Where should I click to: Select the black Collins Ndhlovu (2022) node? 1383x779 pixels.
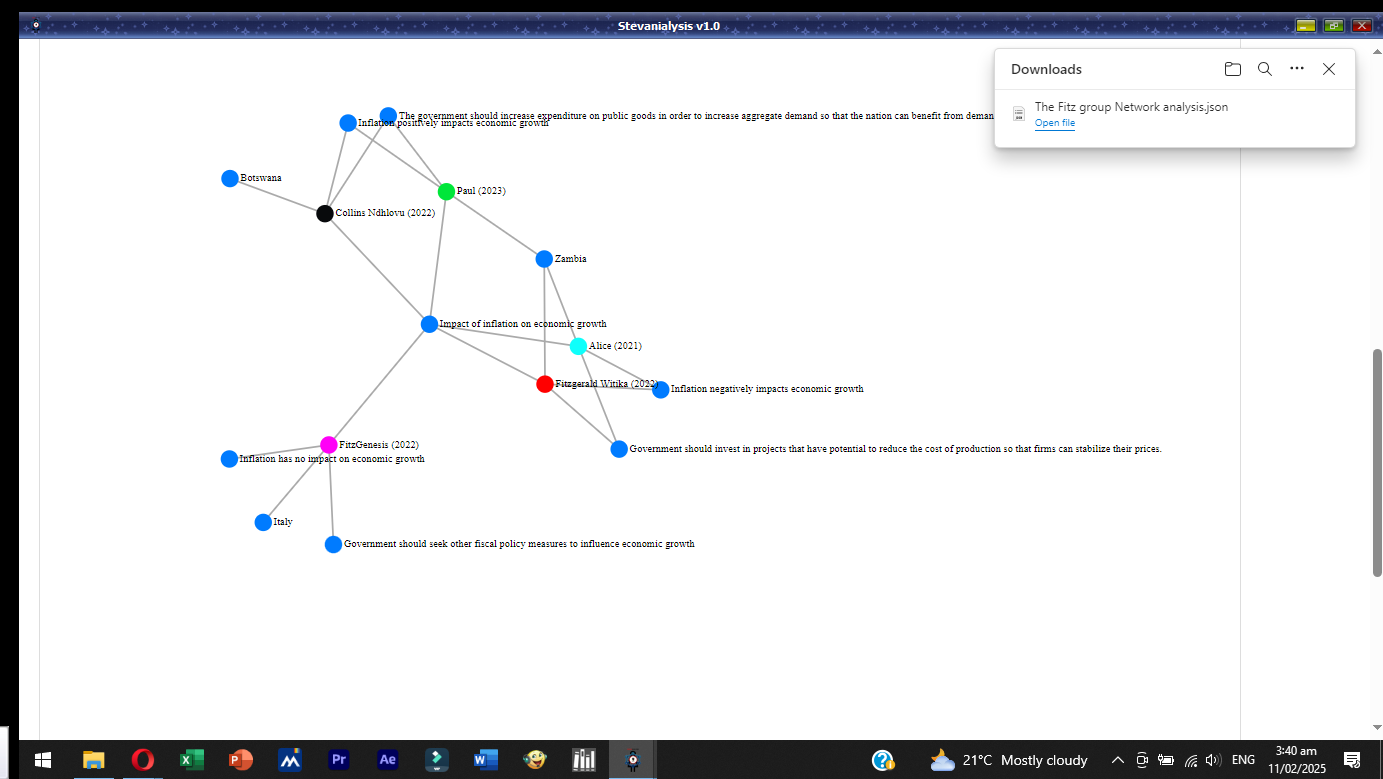coord(325,213)
